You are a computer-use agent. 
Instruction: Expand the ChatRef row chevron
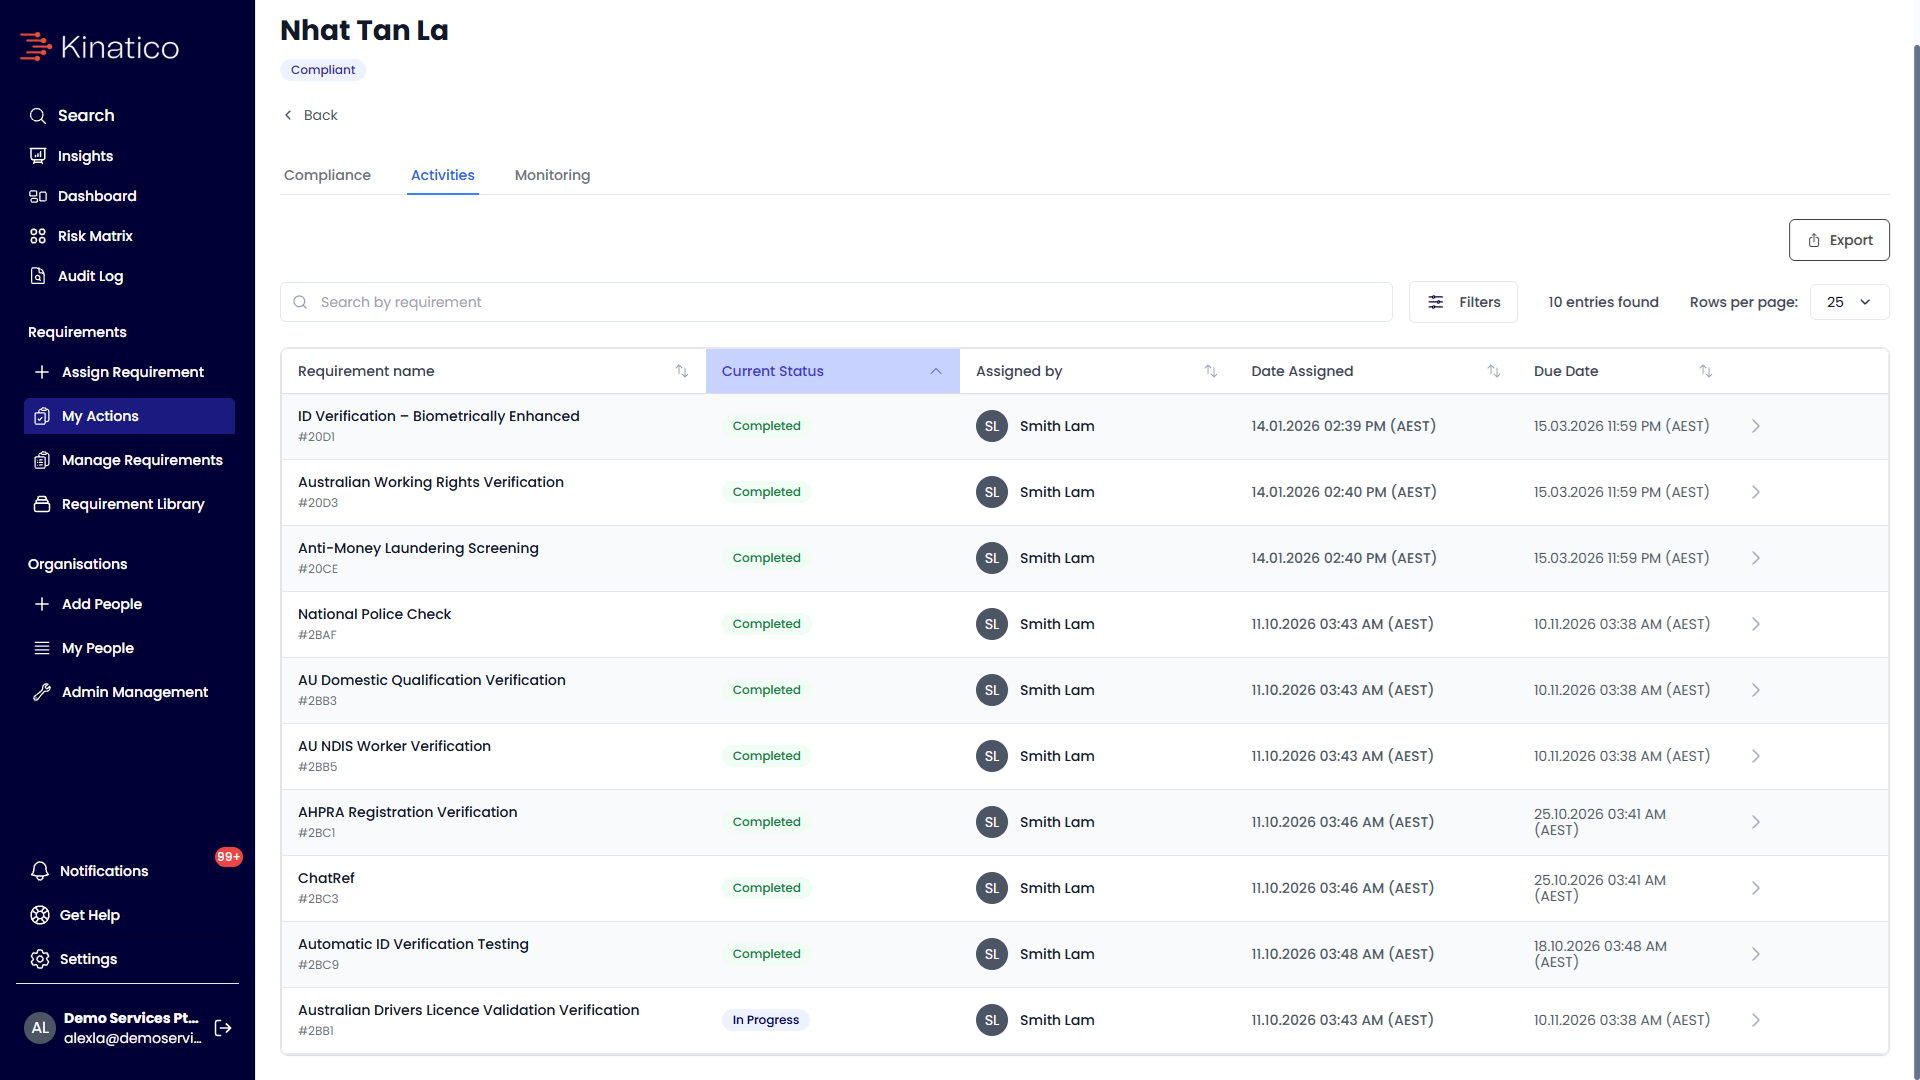tap(1756, 888)
